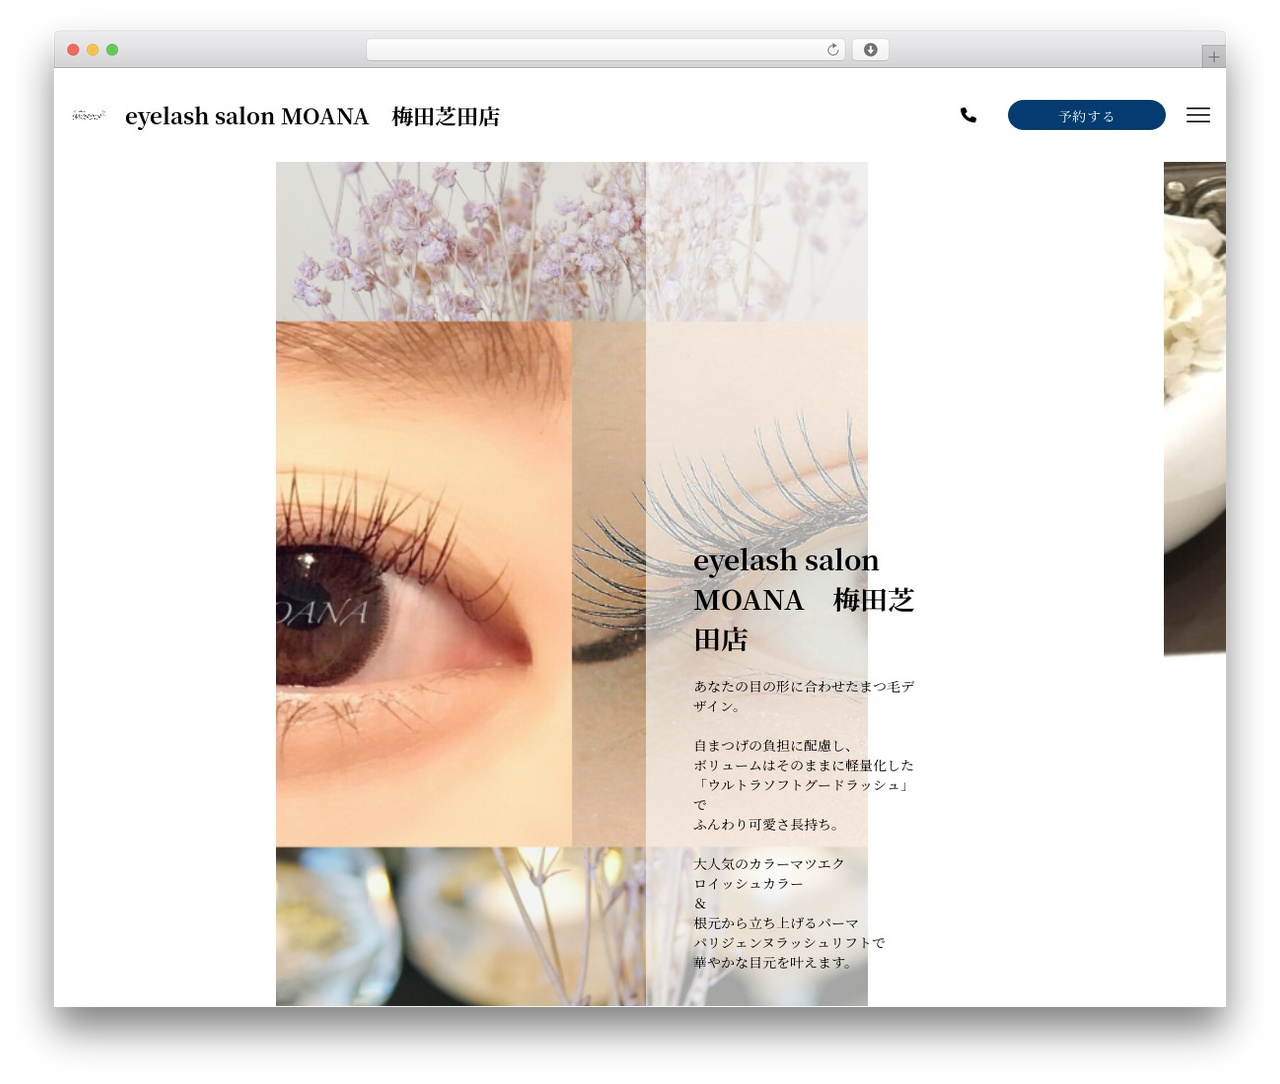Click the text 華やかな目元を叶えます。
This screenshot has height=1084, width=1280.
774,962
